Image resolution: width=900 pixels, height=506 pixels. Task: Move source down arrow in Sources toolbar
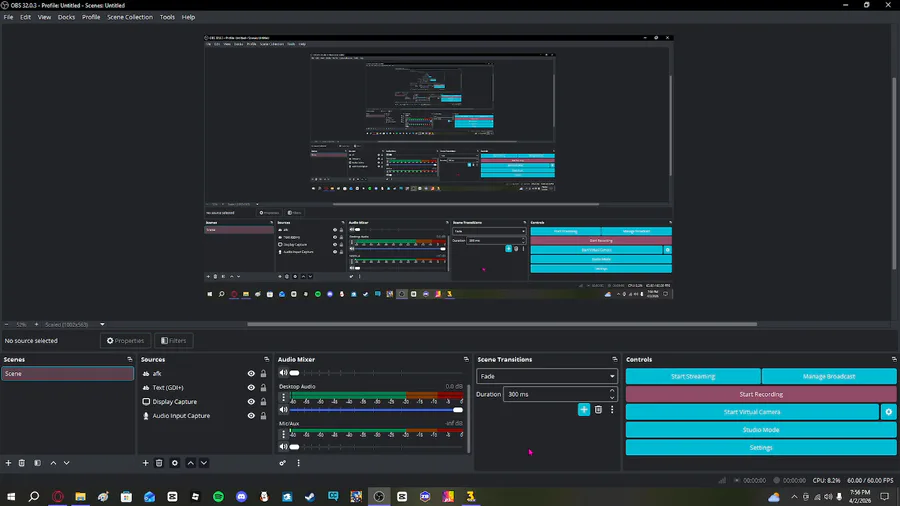click(x=204, y=463)
